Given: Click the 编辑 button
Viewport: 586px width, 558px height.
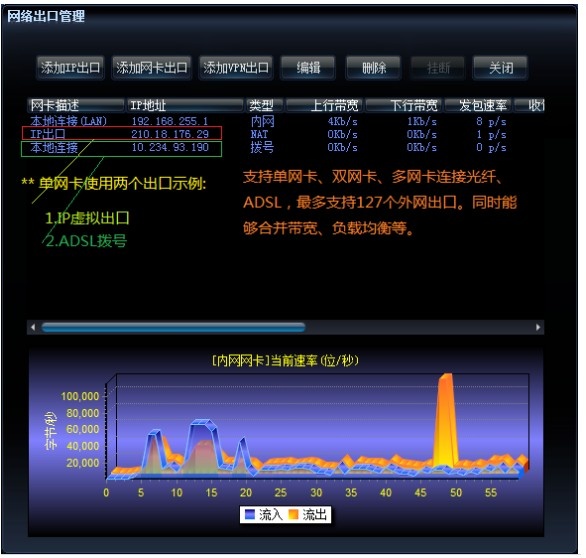Looking at the screenshot, I should click(x=308, y=68).
